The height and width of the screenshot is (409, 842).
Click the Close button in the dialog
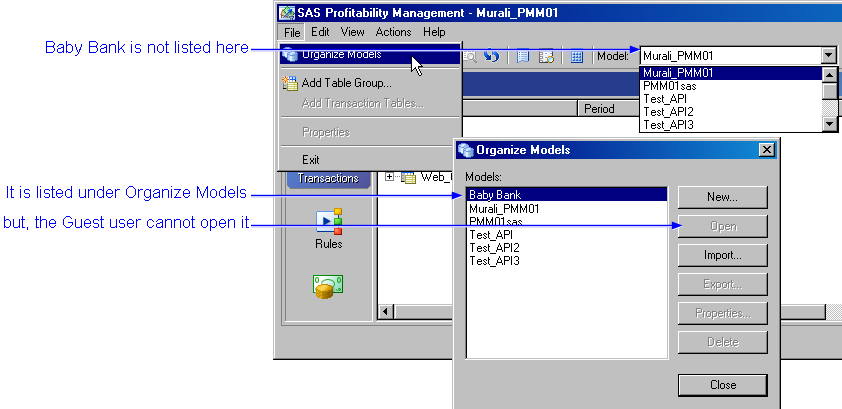tap(722, 385)
